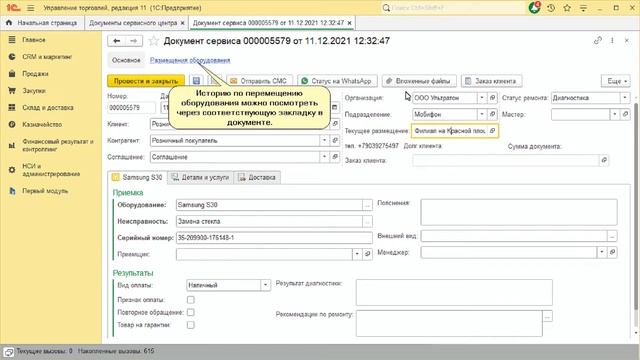Click ellipsis button for Внешний вид field

tap(612, 236)
